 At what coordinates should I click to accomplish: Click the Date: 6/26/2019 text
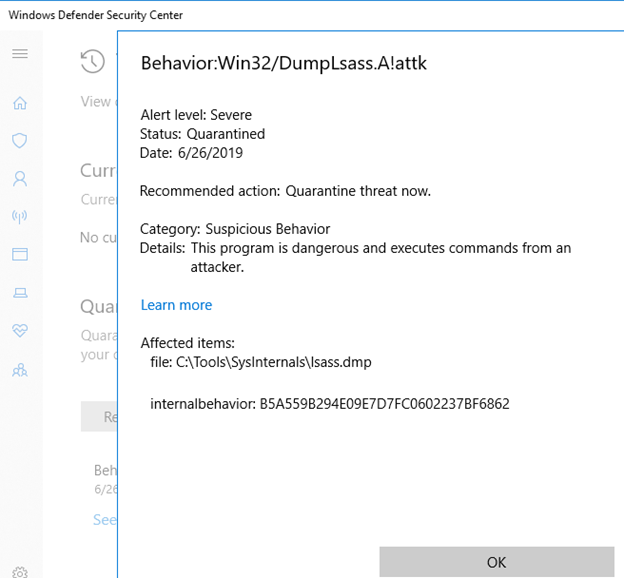click(x=191, y=153)
